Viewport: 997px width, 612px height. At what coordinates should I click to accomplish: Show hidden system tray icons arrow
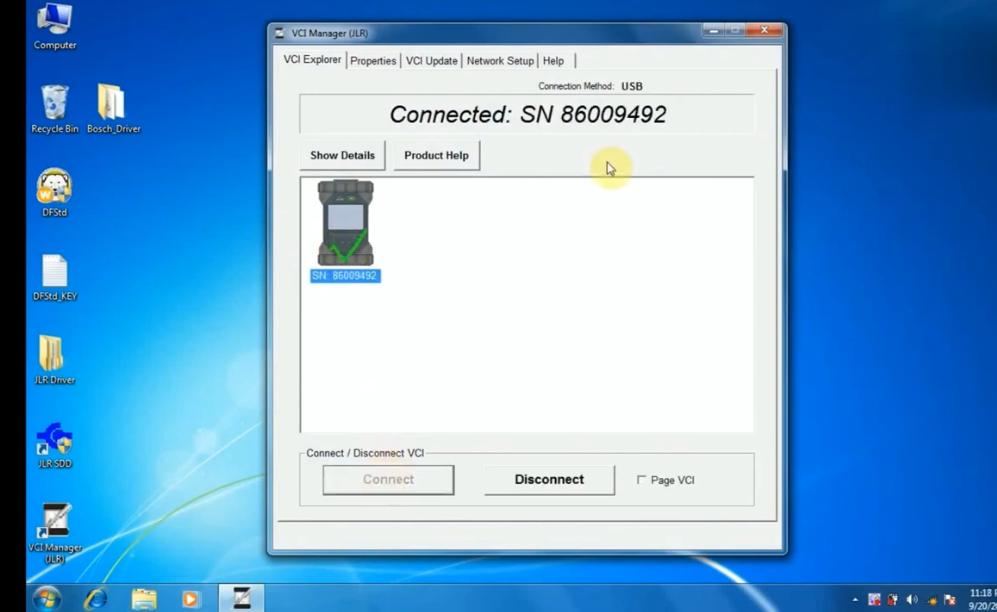coord(855,599)
